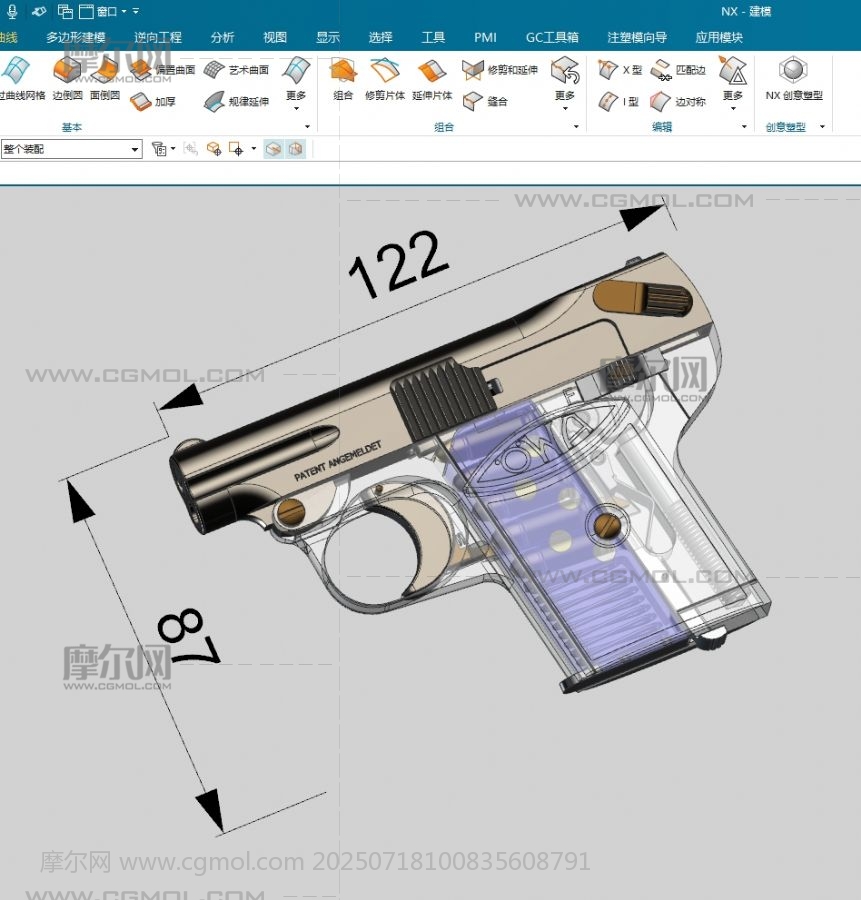This screenshot has height=900, width=861.
Task: Expand the 组合 group options arrow
Action: (x=576, y=127)
